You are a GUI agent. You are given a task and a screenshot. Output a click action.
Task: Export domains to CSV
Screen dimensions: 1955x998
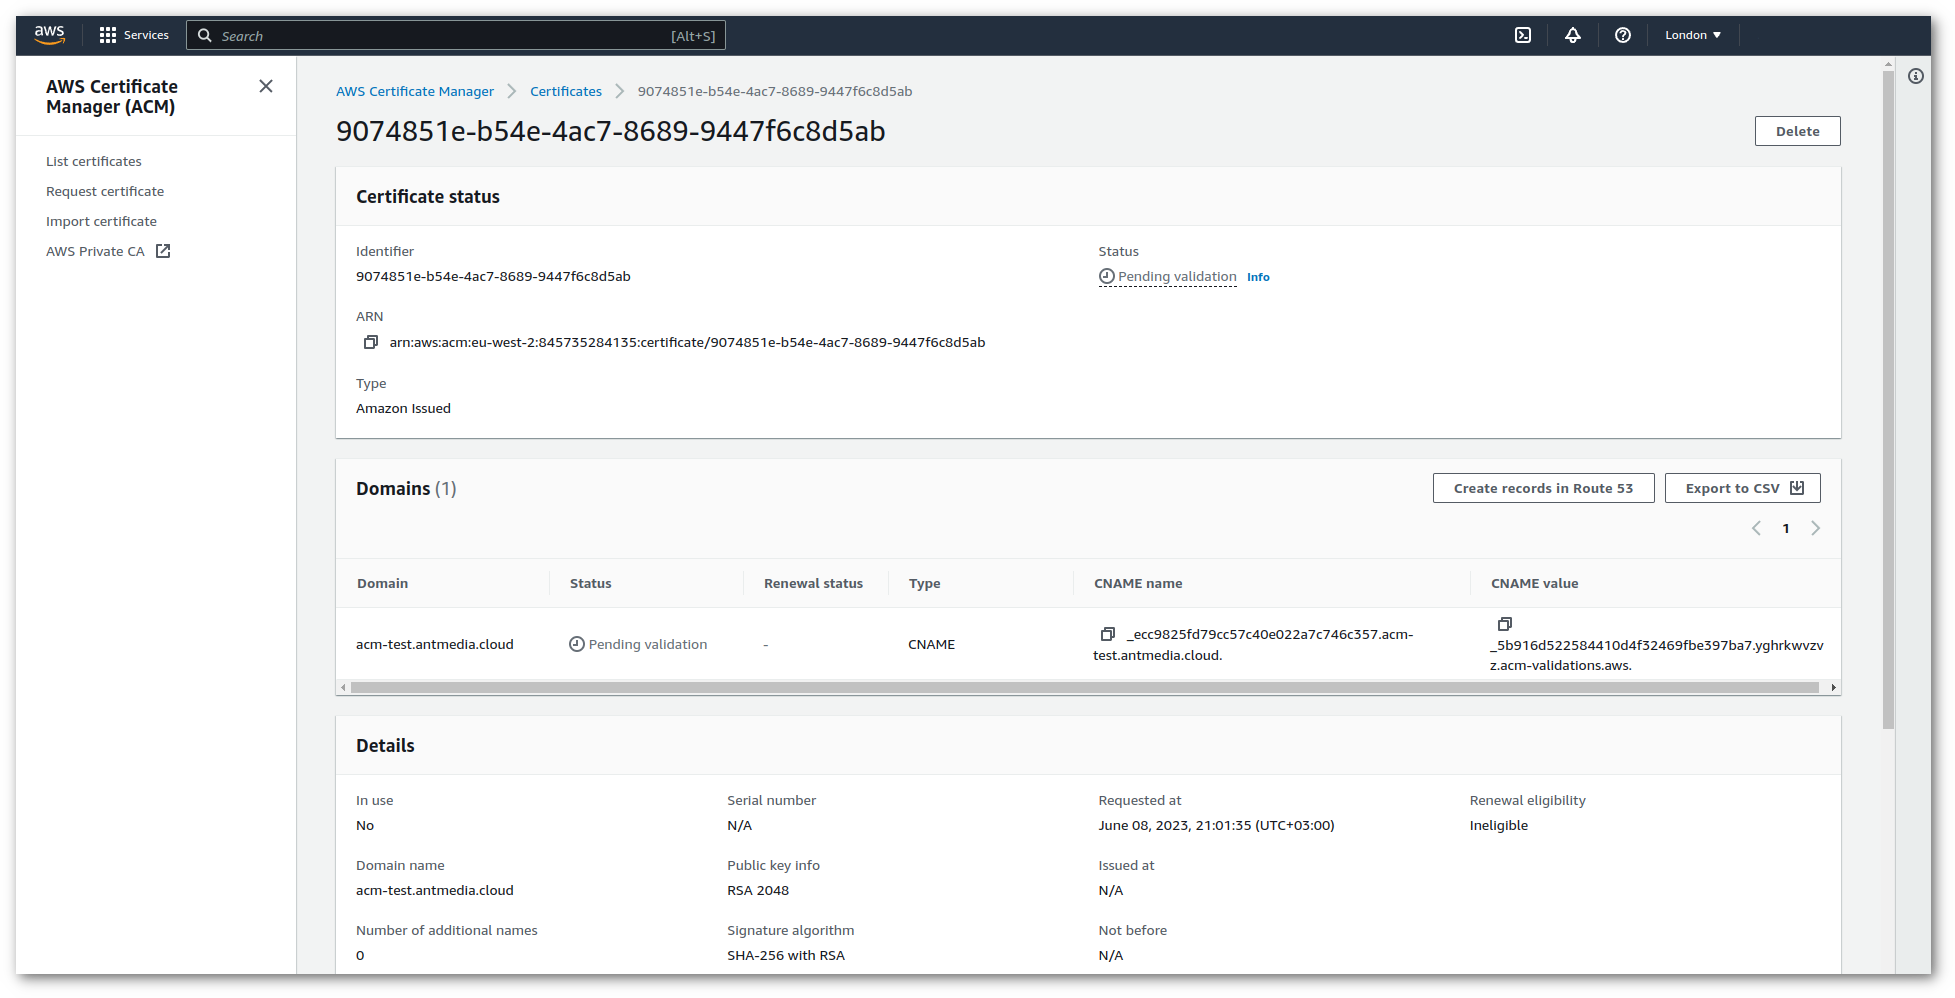point(1742,488)
